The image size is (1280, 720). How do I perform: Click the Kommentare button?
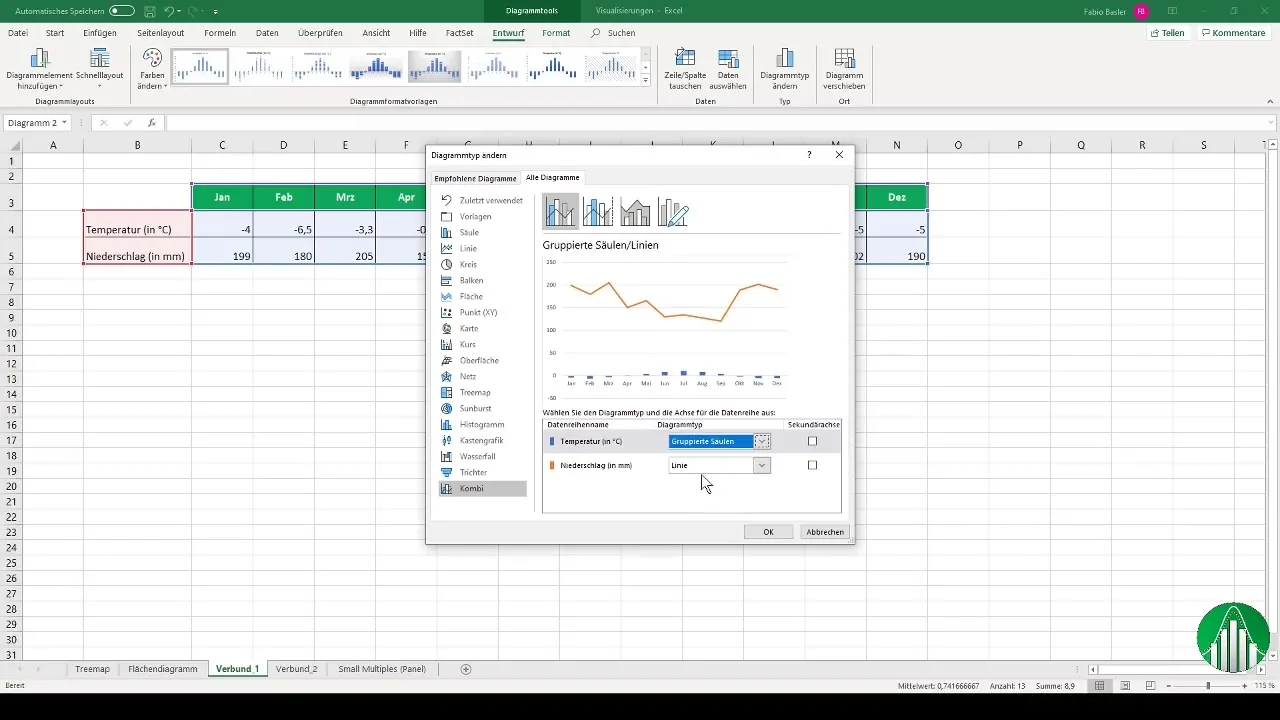coord(1234,33)
